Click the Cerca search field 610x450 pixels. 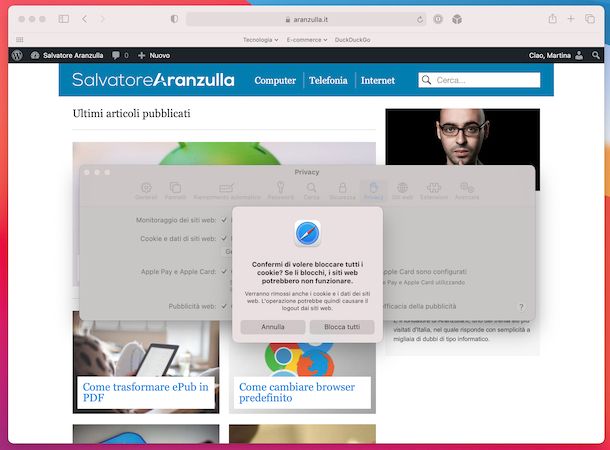[479, 80]
